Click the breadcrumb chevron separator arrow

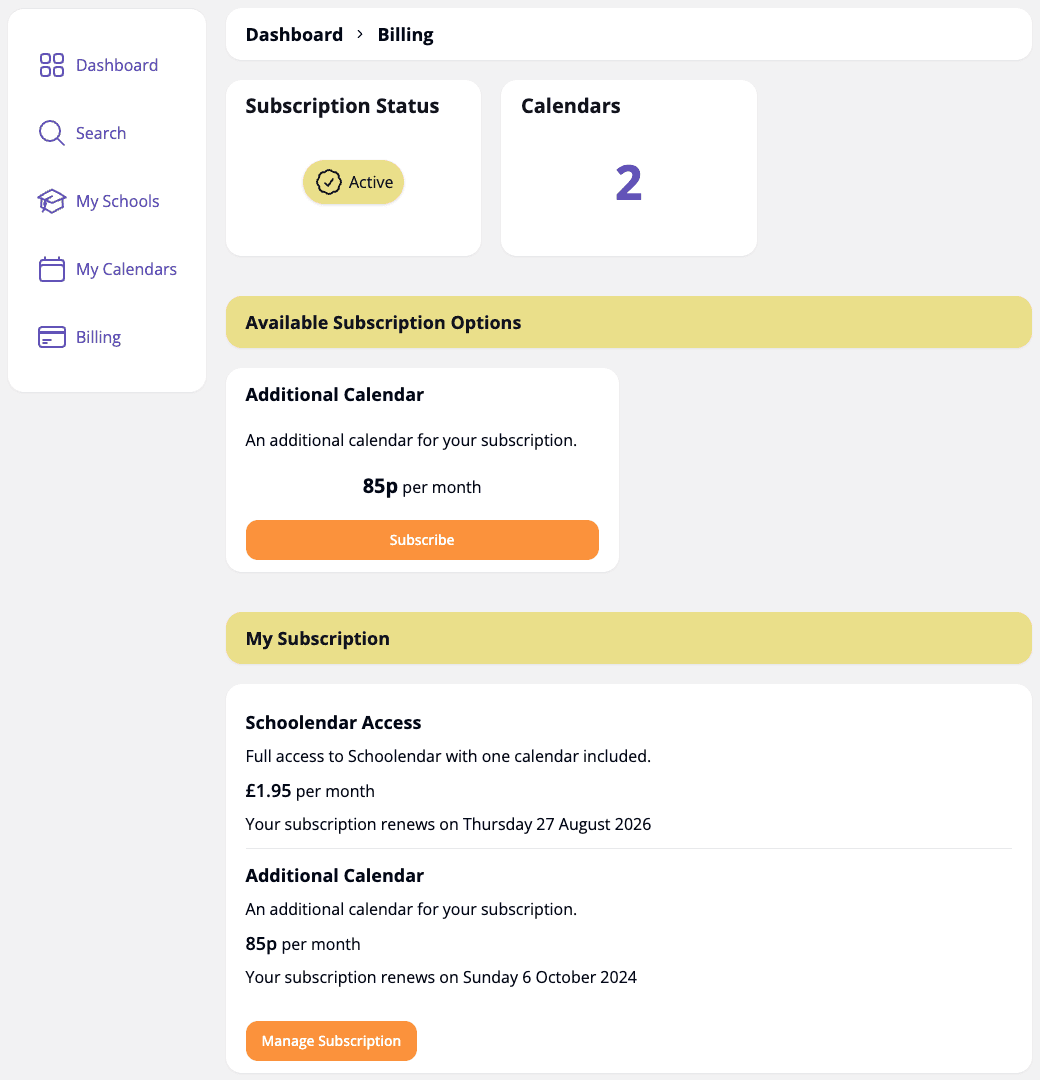[x=360, y=35]
